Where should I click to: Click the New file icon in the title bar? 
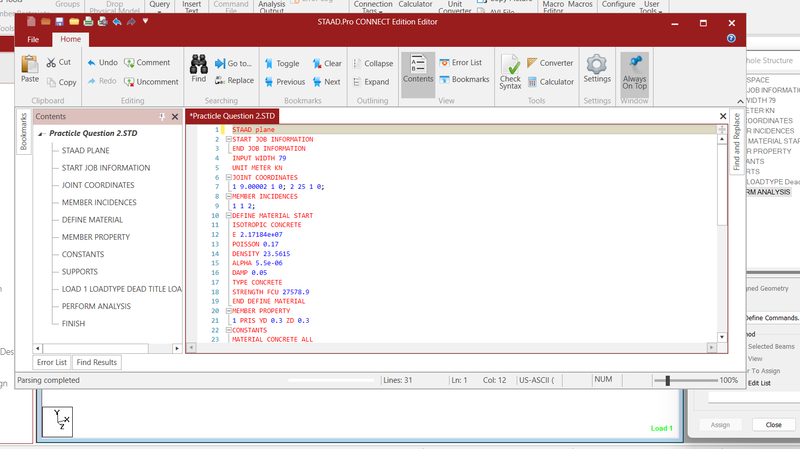point(31,21)
